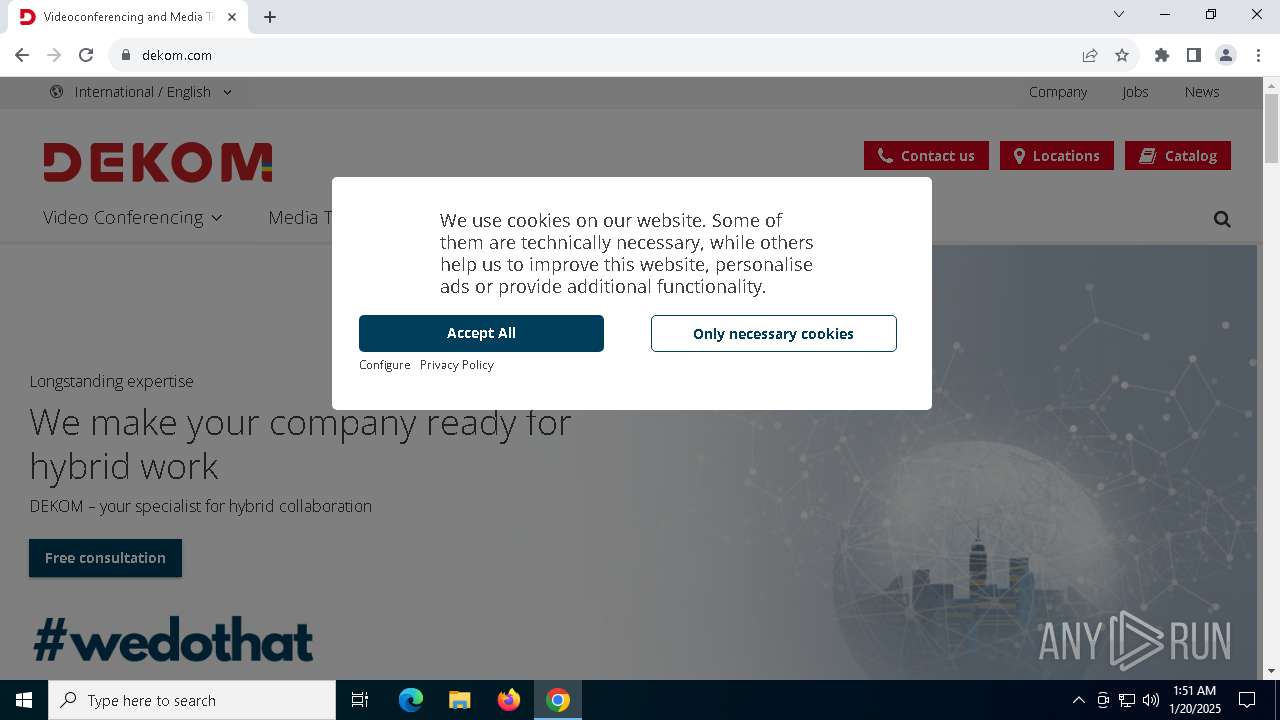Open the Jobs link
This screenshot has height=720, width=1280.
coord(1135,92)
